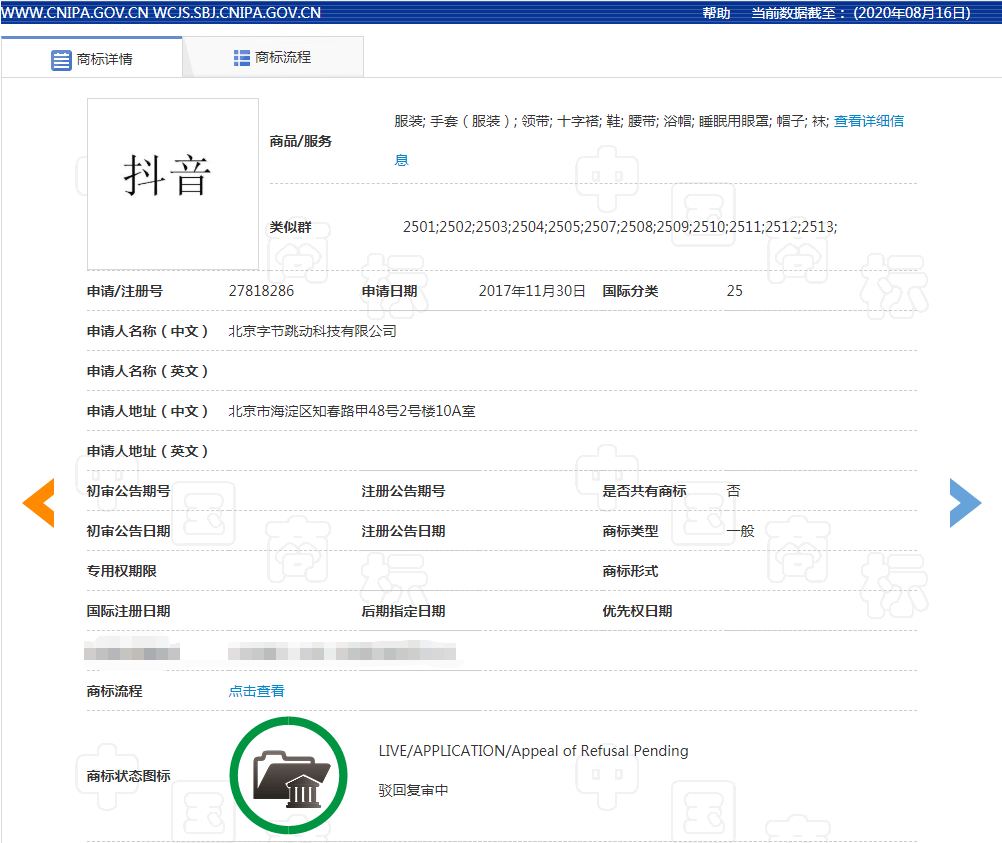The image size is (1002, 843).
Task: Select trademark type value 一般
Action: (741, 531)
